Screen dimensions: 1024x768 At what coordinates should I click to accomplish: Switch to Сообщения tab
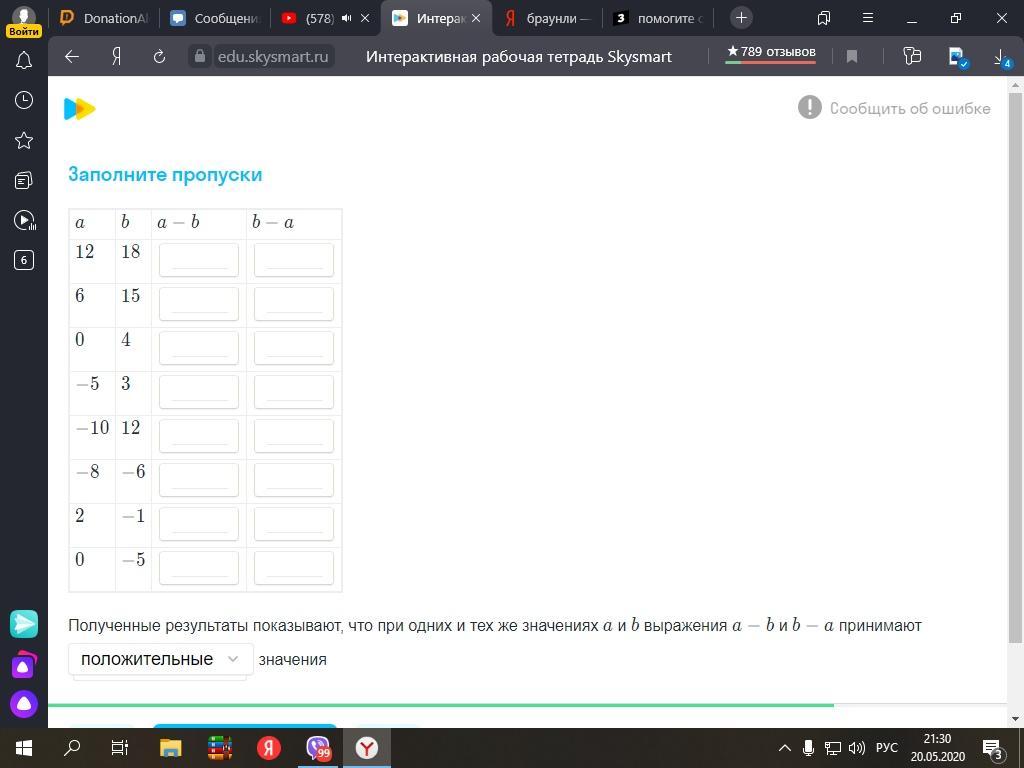216,18
